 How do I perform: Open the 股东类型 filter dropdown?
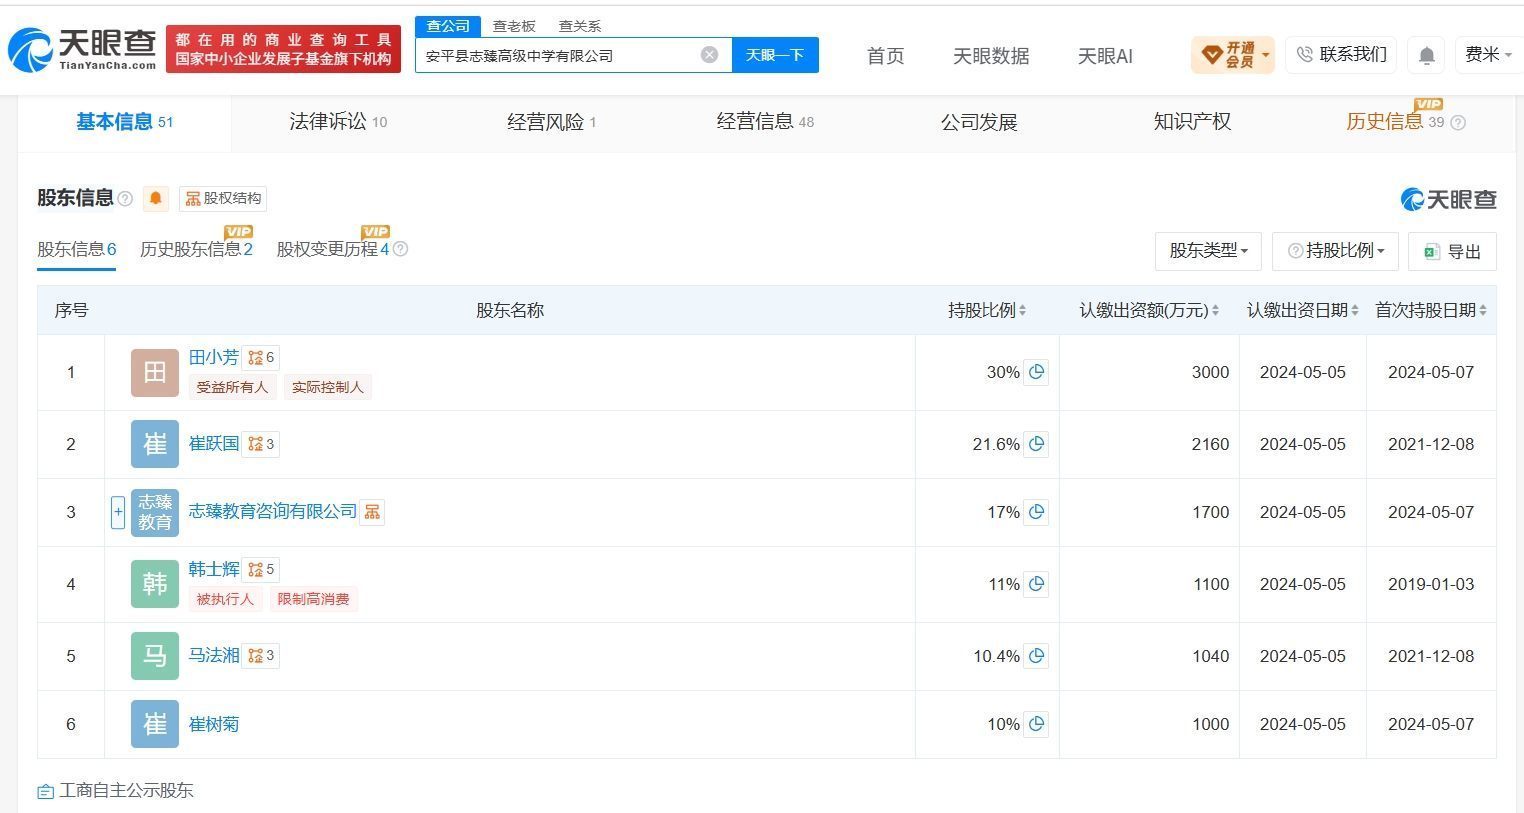1208,251
